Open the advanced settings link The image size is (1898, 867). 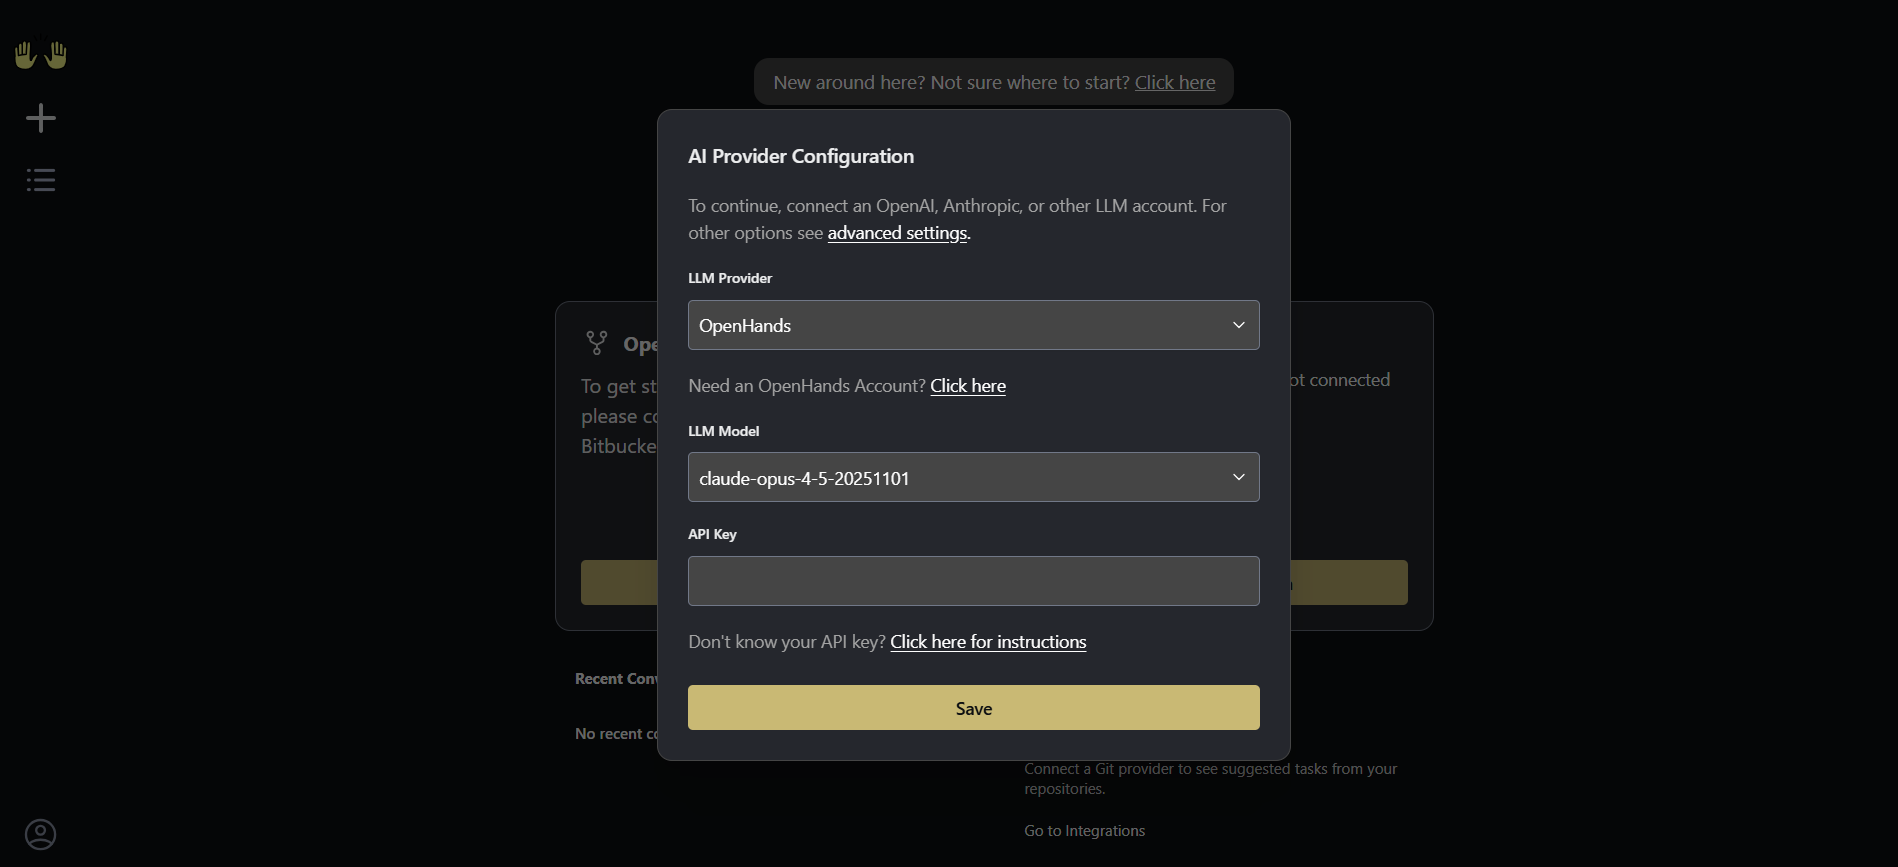point(897,233)
